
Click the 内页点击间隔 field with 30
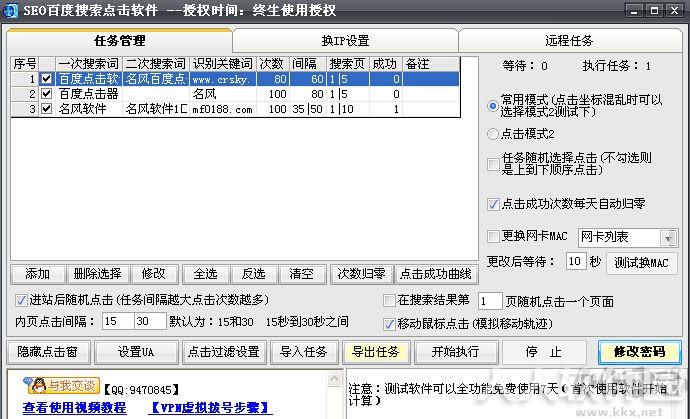coord(150,321)
